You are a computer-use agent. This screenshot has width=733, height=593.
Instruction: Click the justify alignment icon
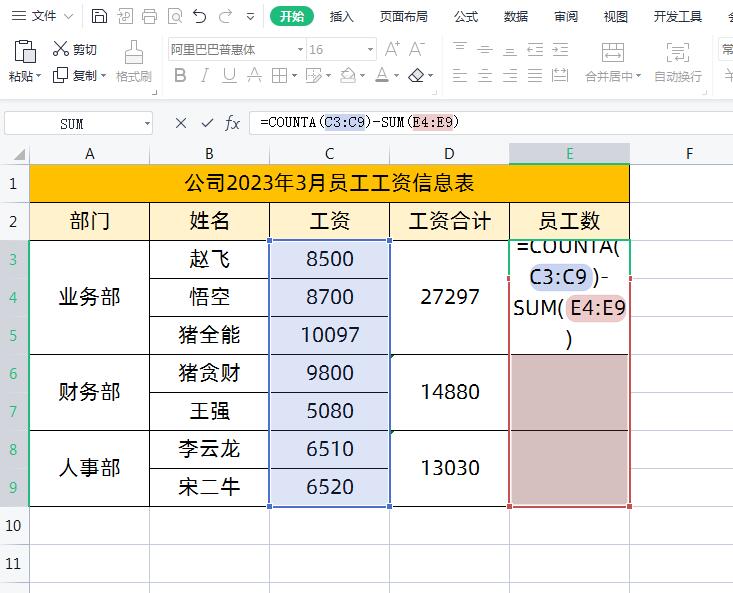pos(535,75)
